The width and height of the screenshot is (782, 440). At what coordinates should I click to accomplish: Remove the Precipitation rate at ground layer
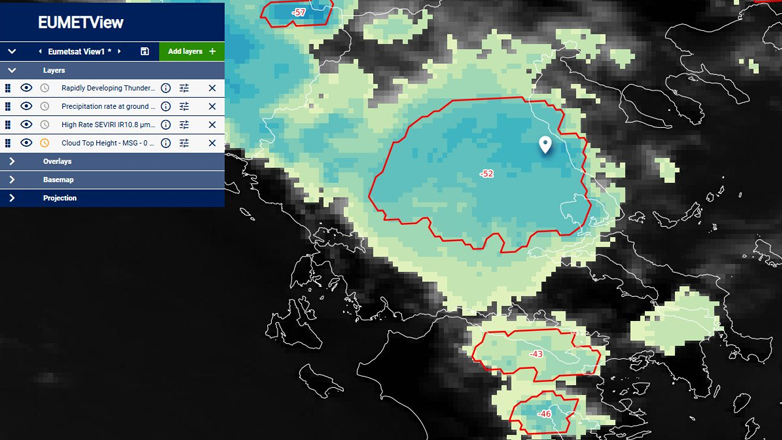pyautogui.click(x=212, y=106)
